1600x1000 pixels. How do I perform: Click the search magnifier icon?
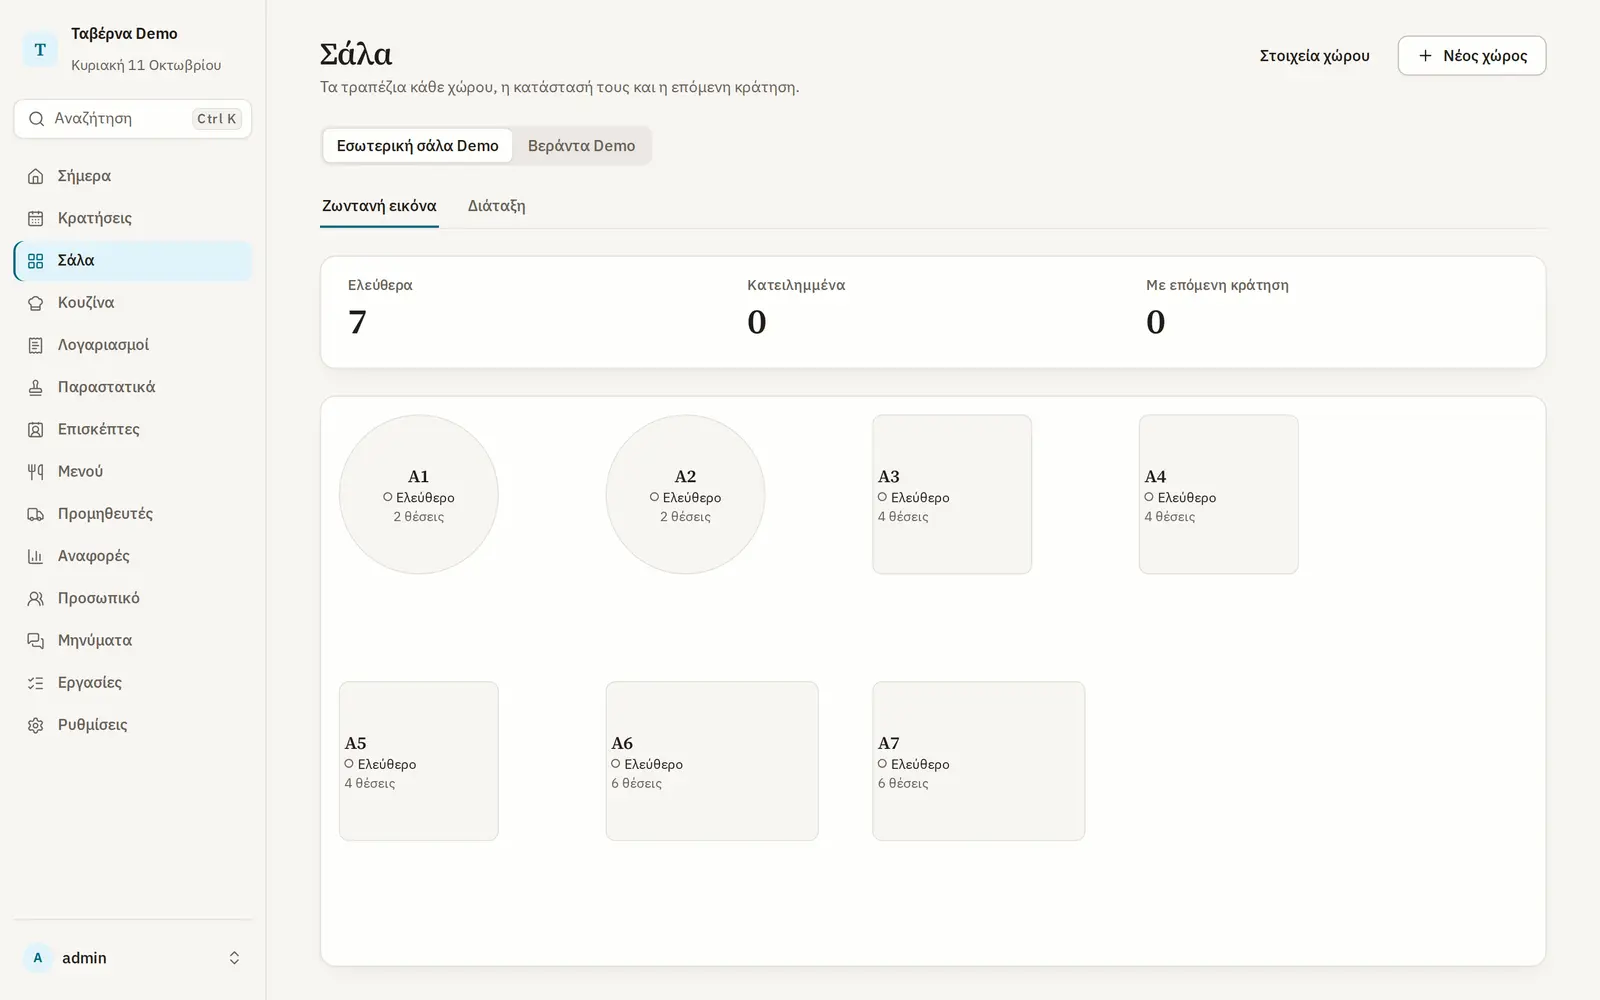click(37, 119)
